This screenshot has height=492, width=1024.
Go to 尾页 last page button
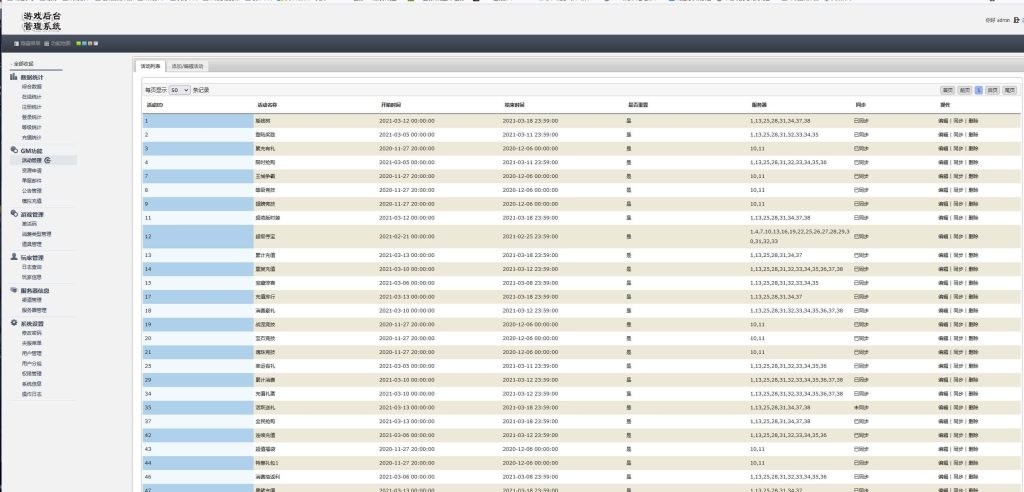tap(1009, 90)
